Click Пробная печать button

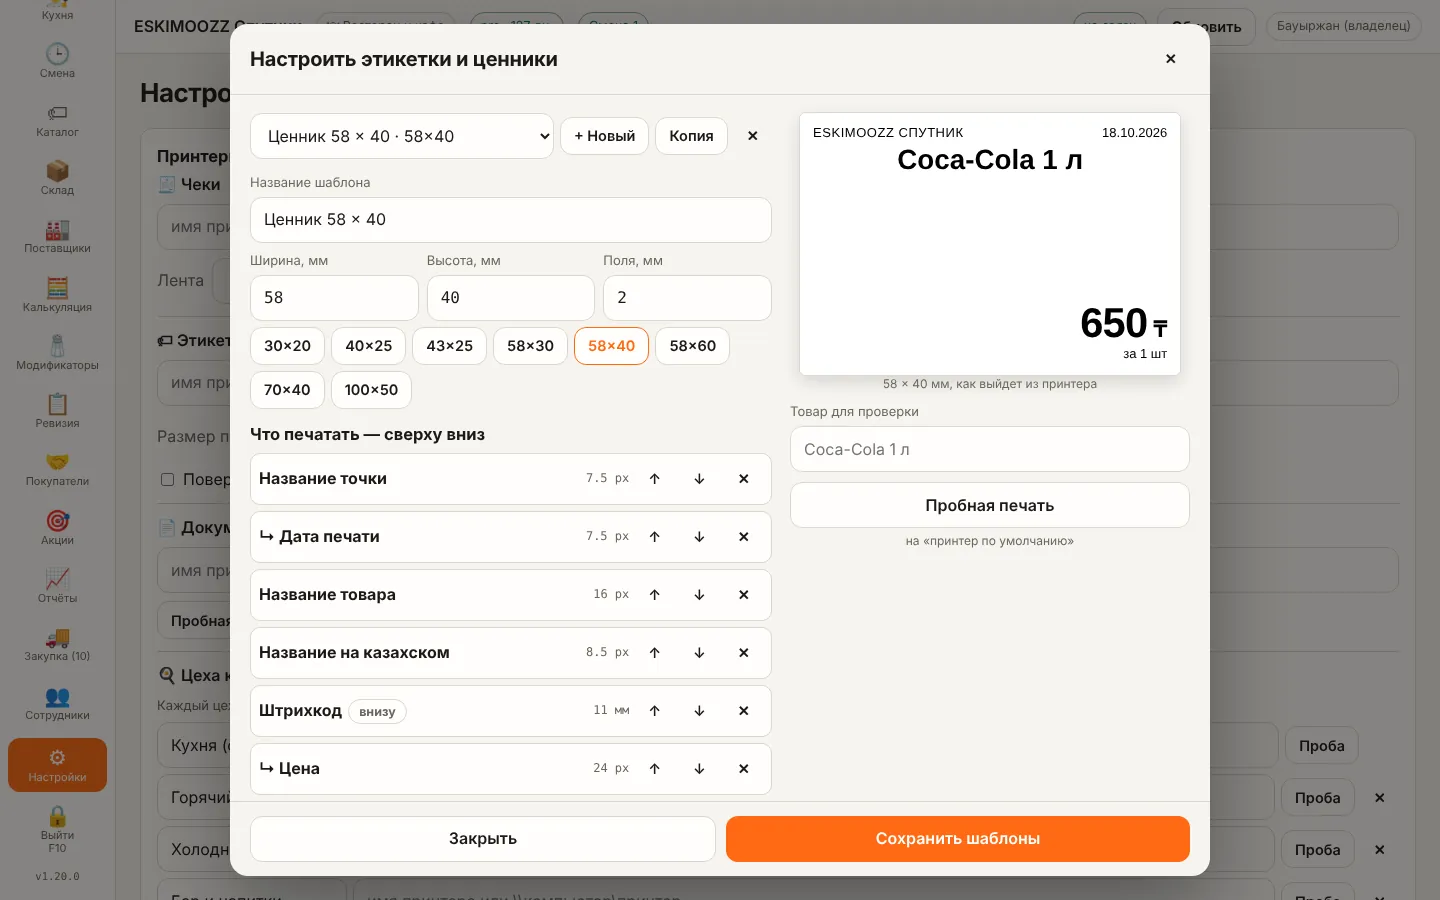(x=990, y=506)
